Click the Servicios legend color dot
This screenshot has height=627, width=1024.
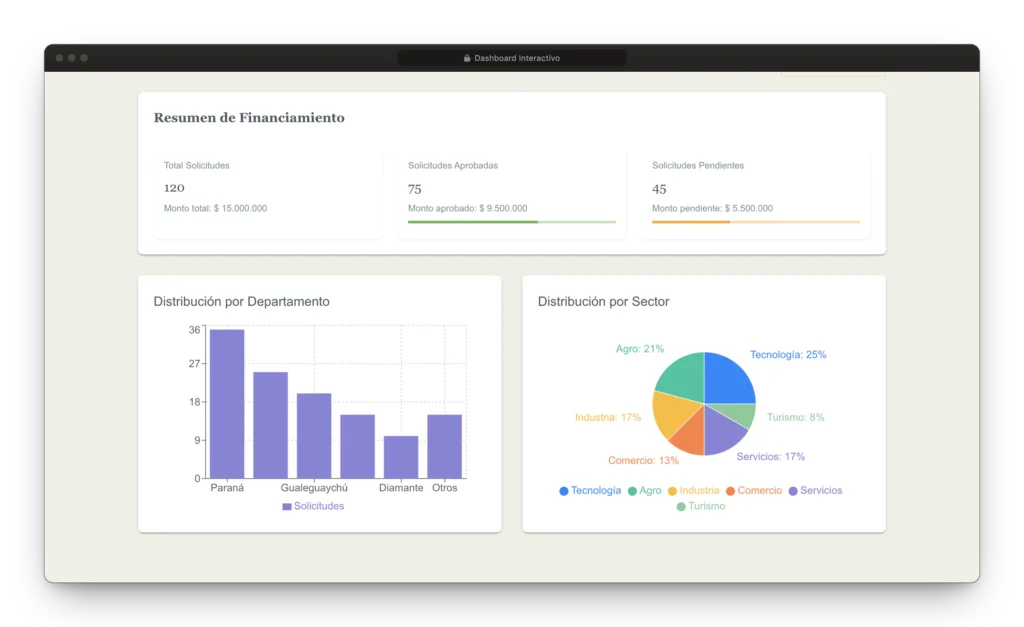click(793, 491)
